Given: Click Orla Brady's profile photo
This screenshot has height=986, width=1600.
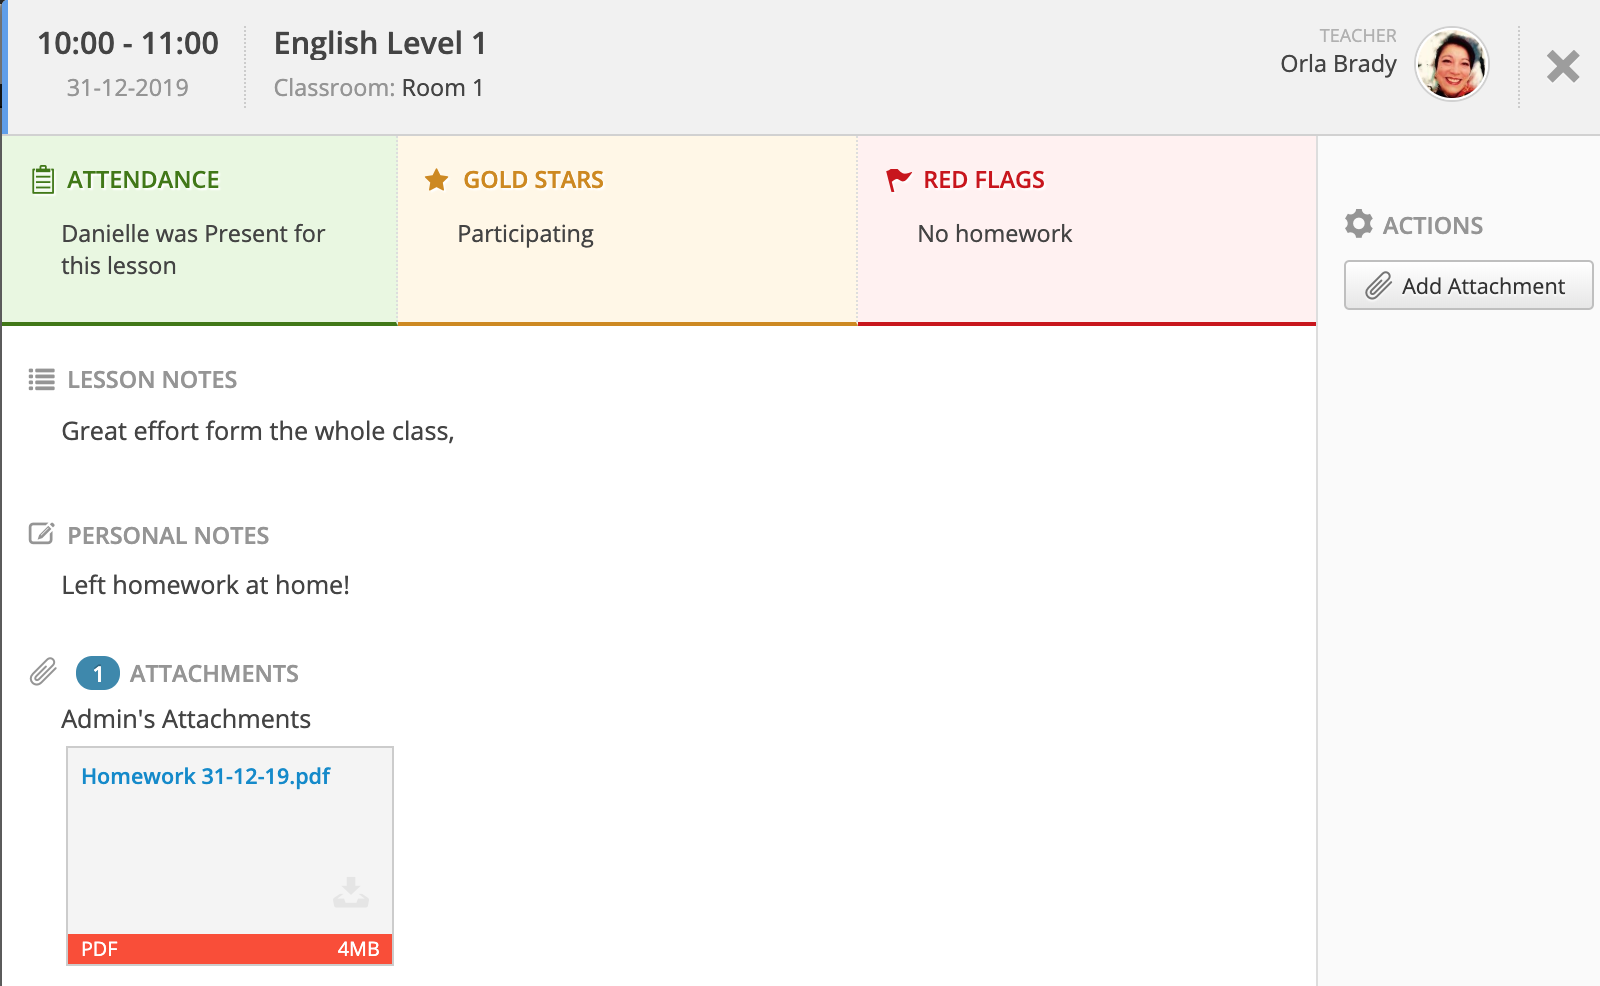Looking at the screenshot, I should [1452, 65].
